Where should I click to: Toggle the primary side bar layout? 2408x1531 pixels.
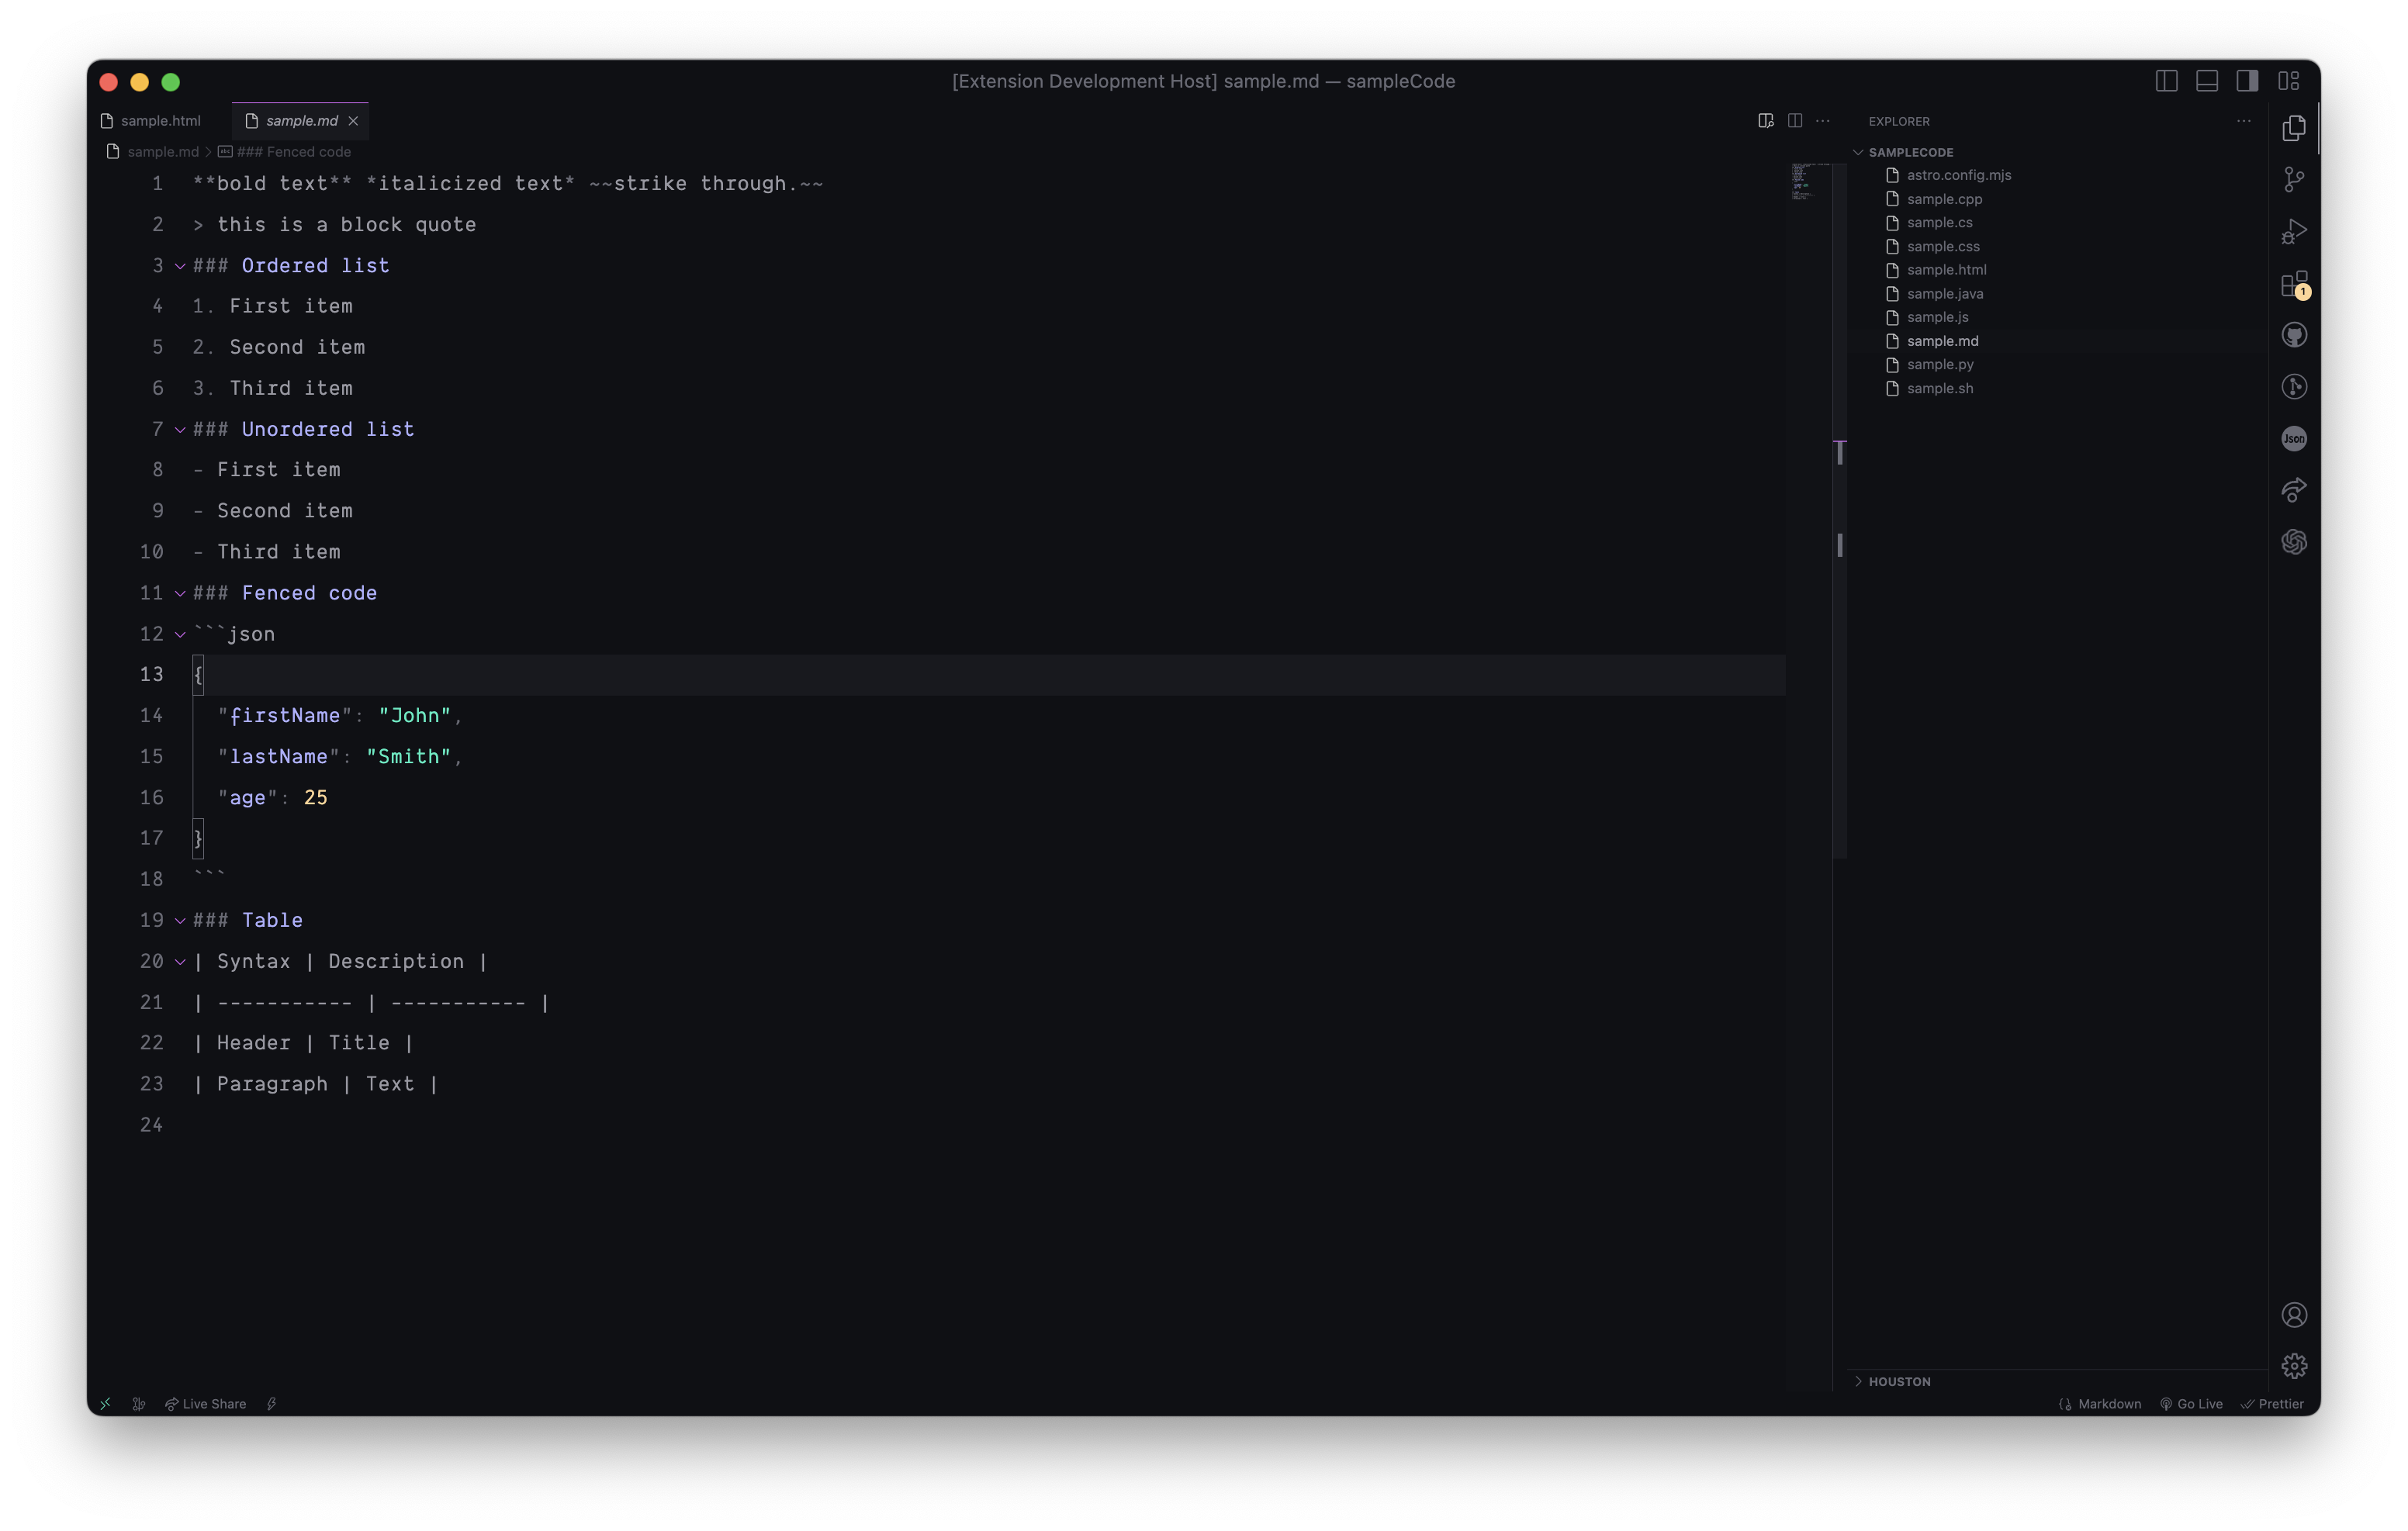[x=2166, y=81]
